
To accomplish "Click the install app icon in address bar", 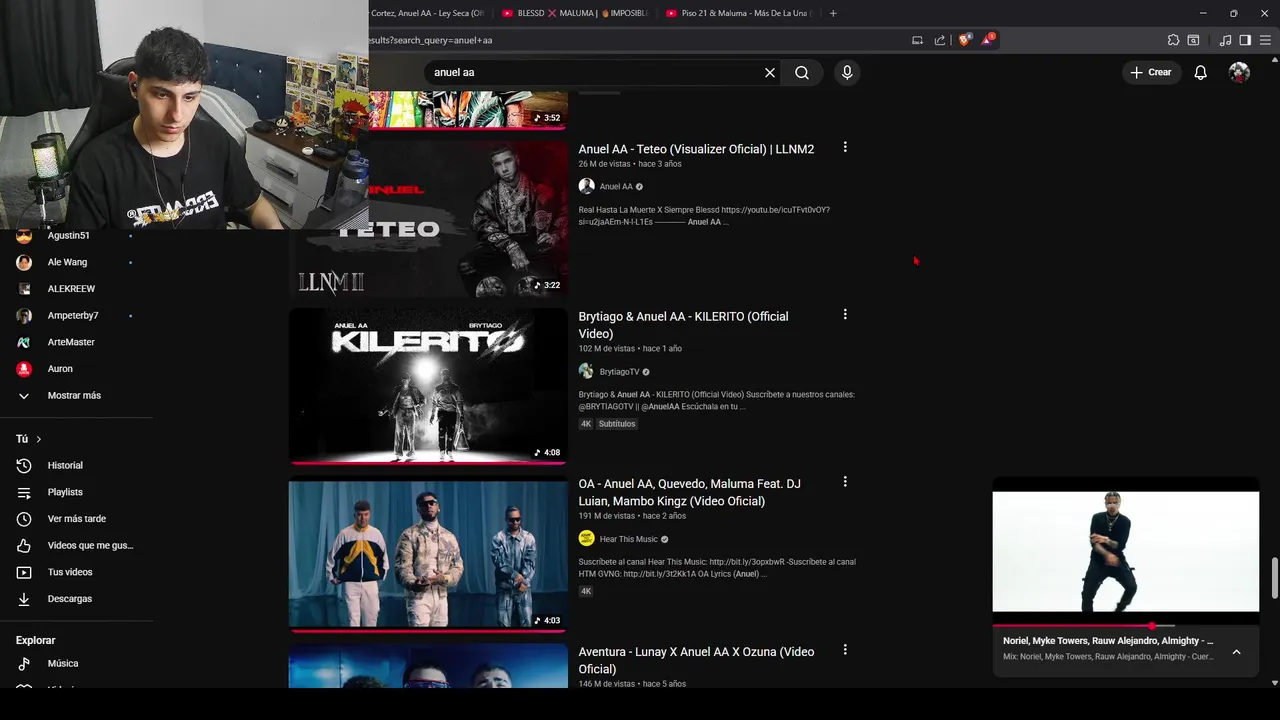I will [917, 40].
